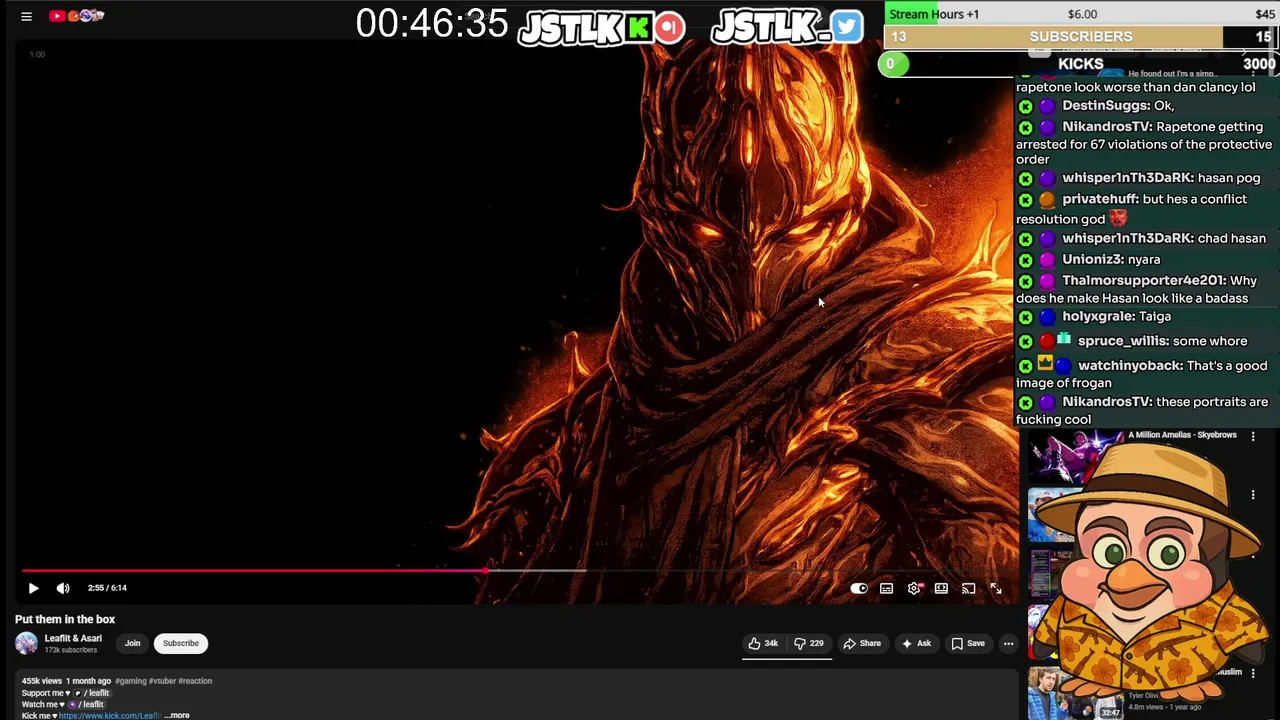1280x720 pixels.
Task: Open more actions three-dot menu
Action: coord(1008,643)
